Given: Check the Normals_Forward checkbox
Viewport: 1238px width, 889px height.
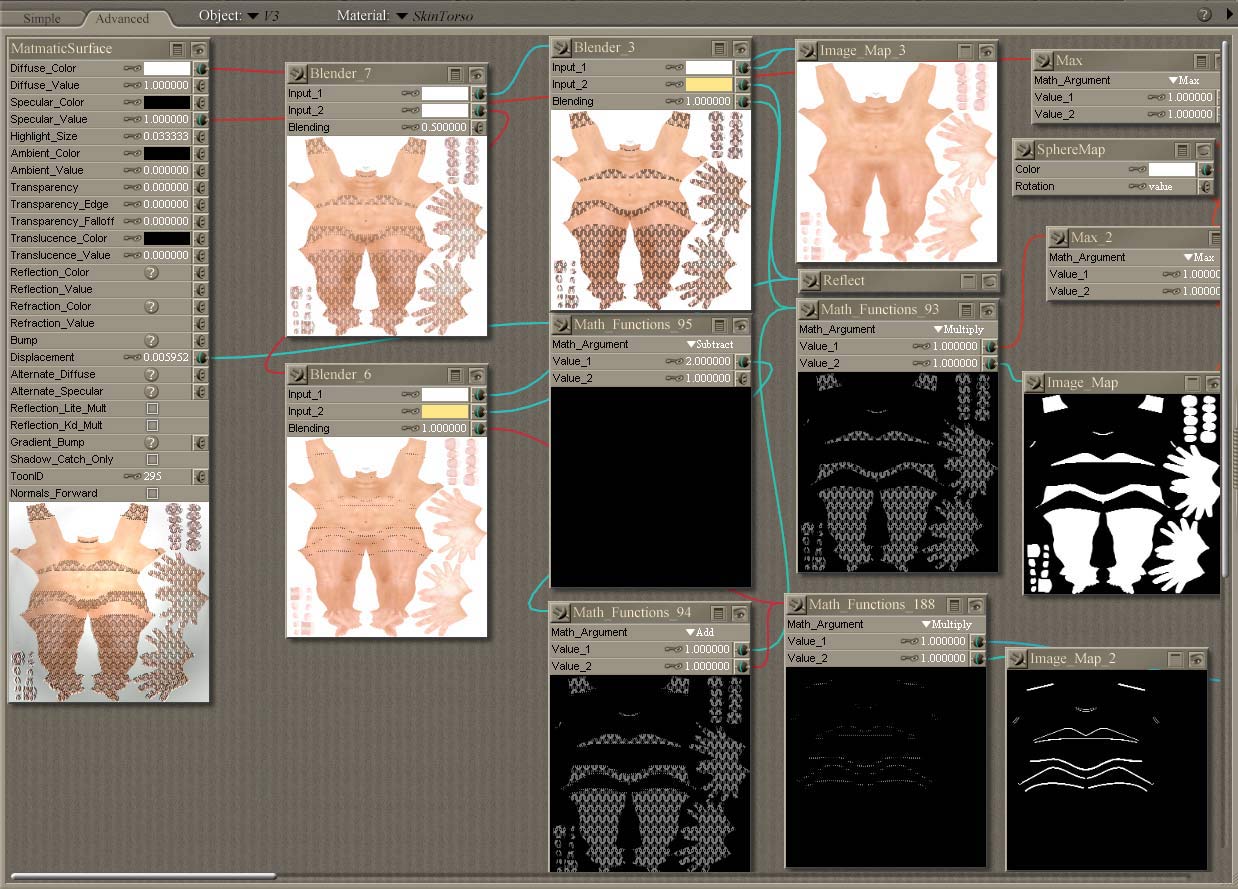Looking at the screenshot, I should pos(152,493).
